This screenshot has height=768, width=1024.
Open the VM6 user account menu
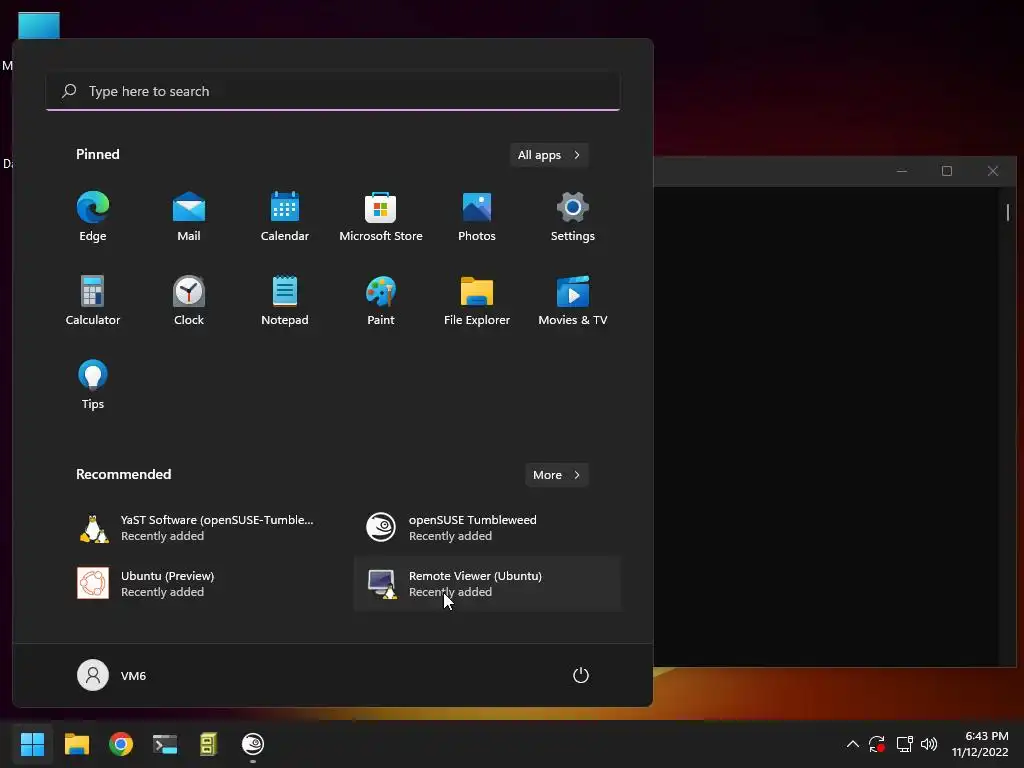[x=112, y=675]
